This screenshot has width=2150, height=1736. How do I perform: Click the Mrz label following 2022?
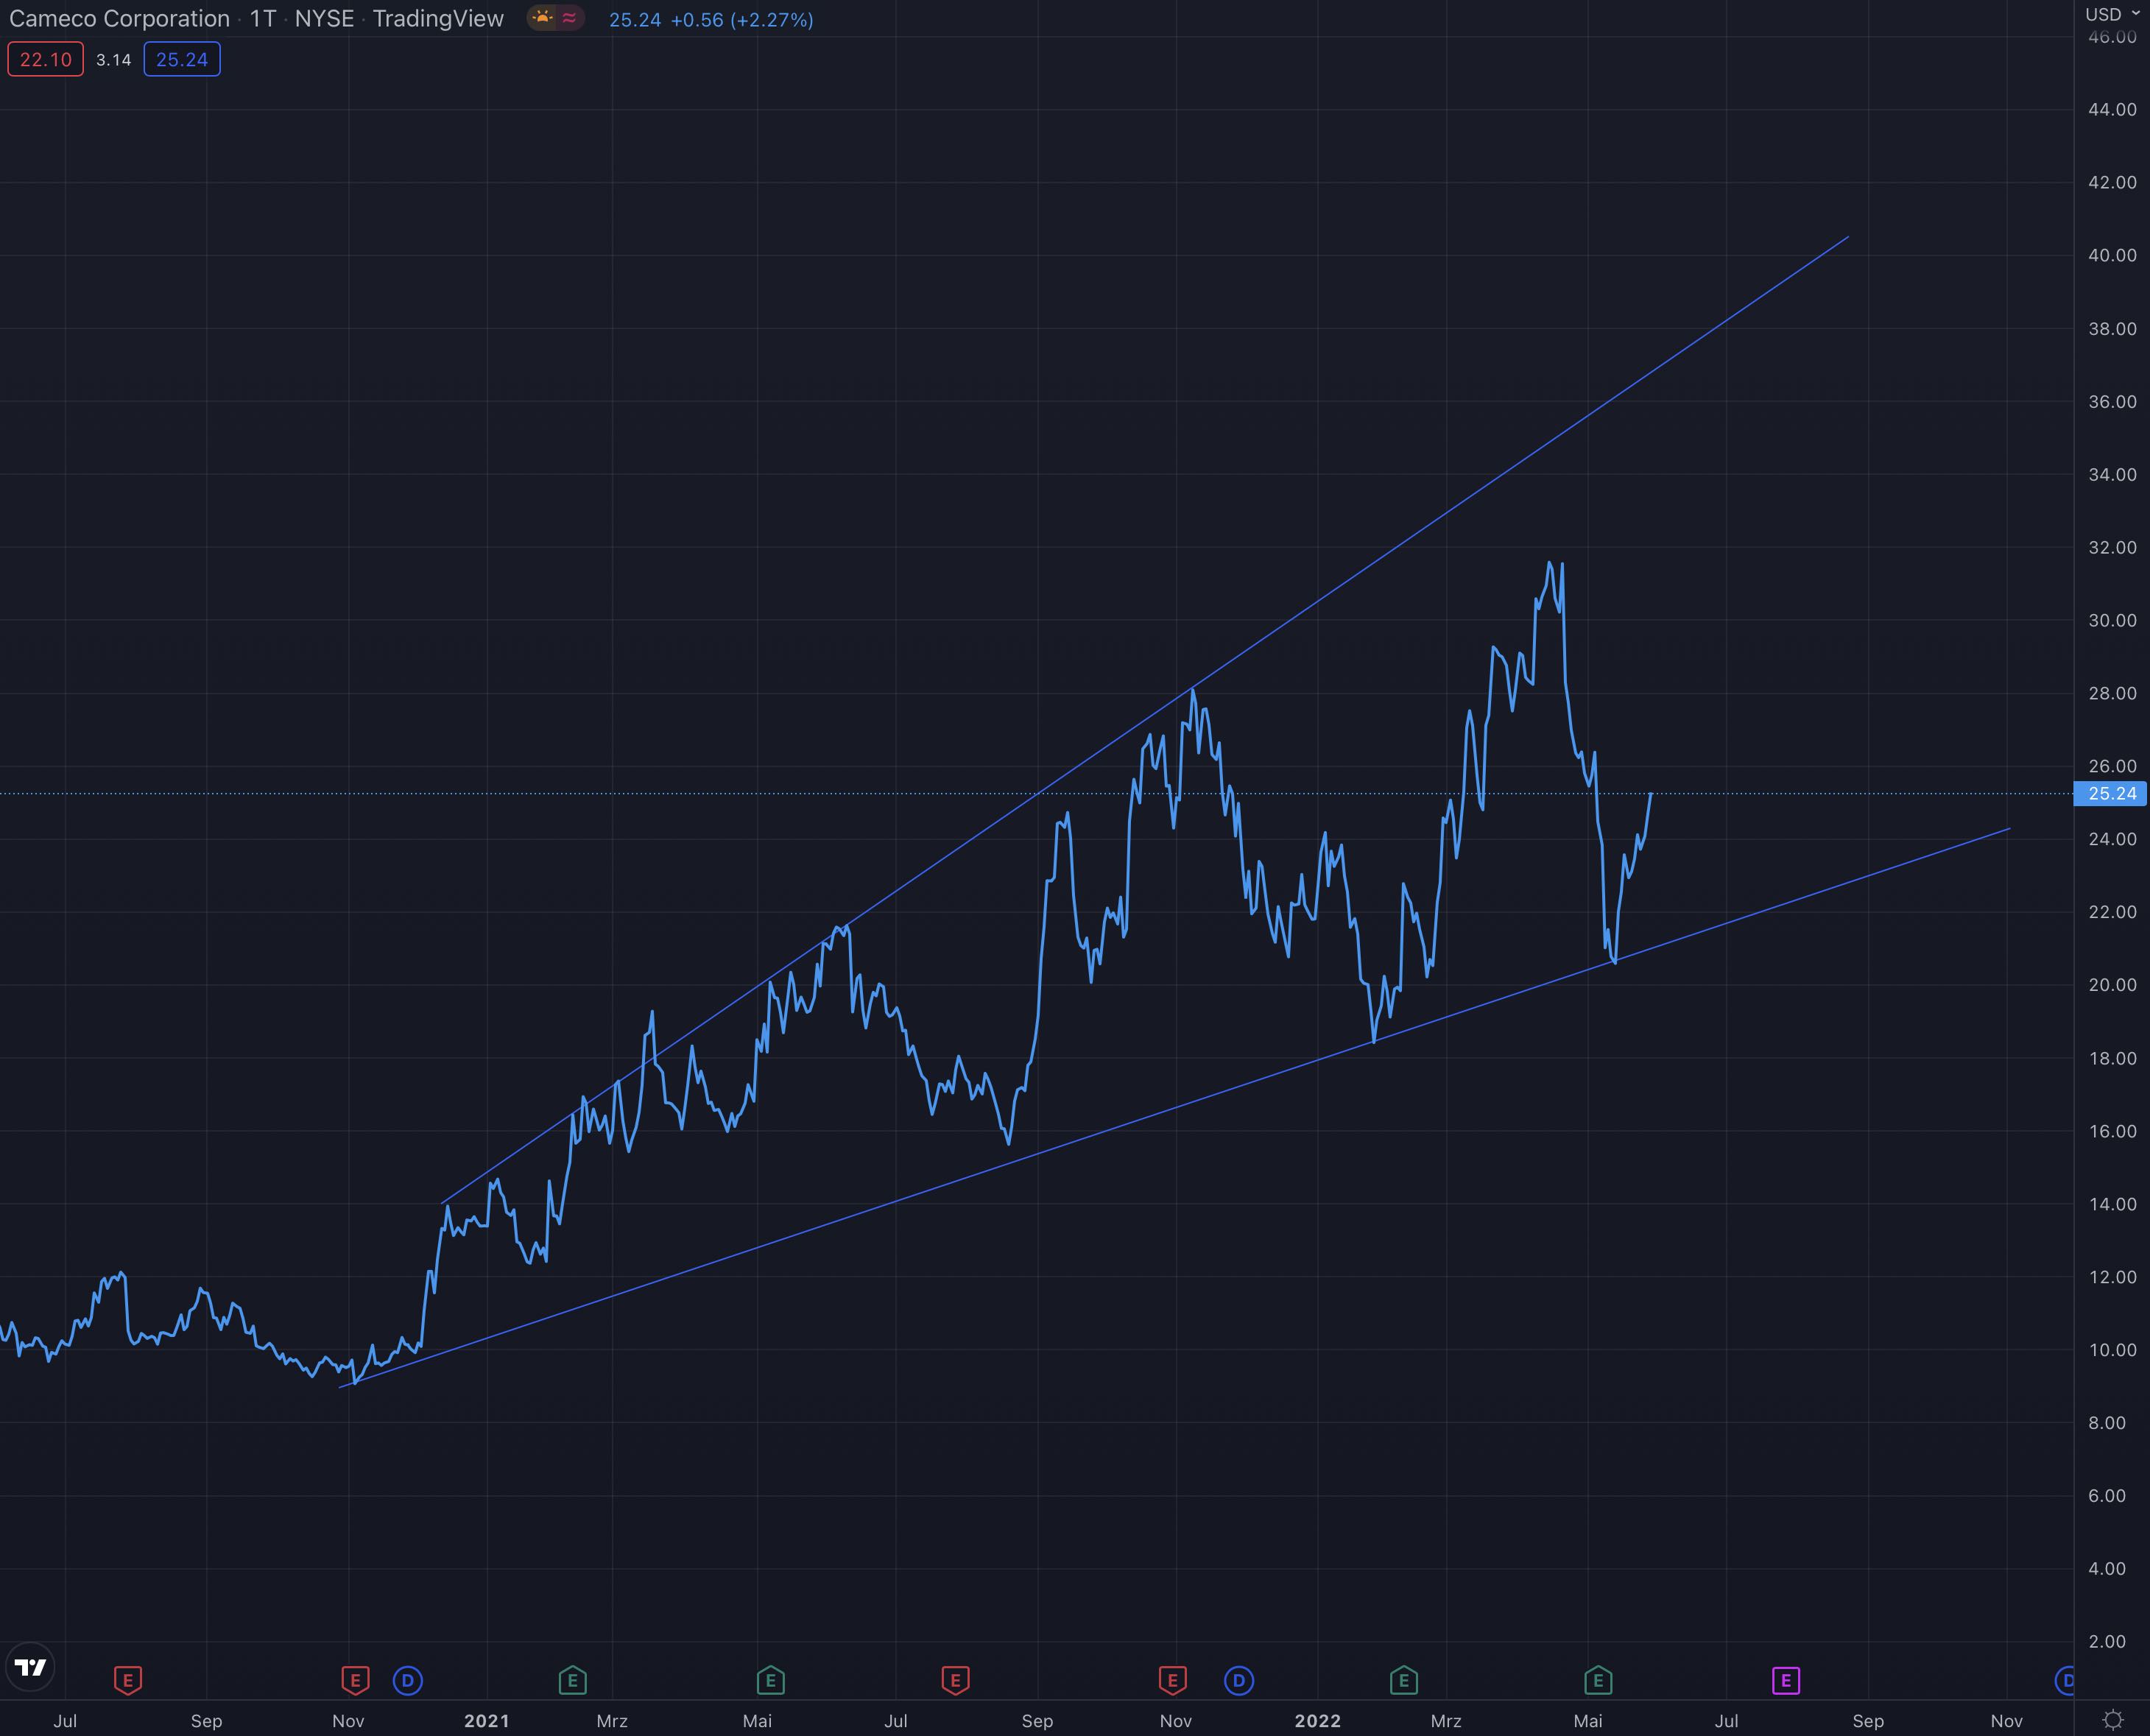[1446, 1720]
